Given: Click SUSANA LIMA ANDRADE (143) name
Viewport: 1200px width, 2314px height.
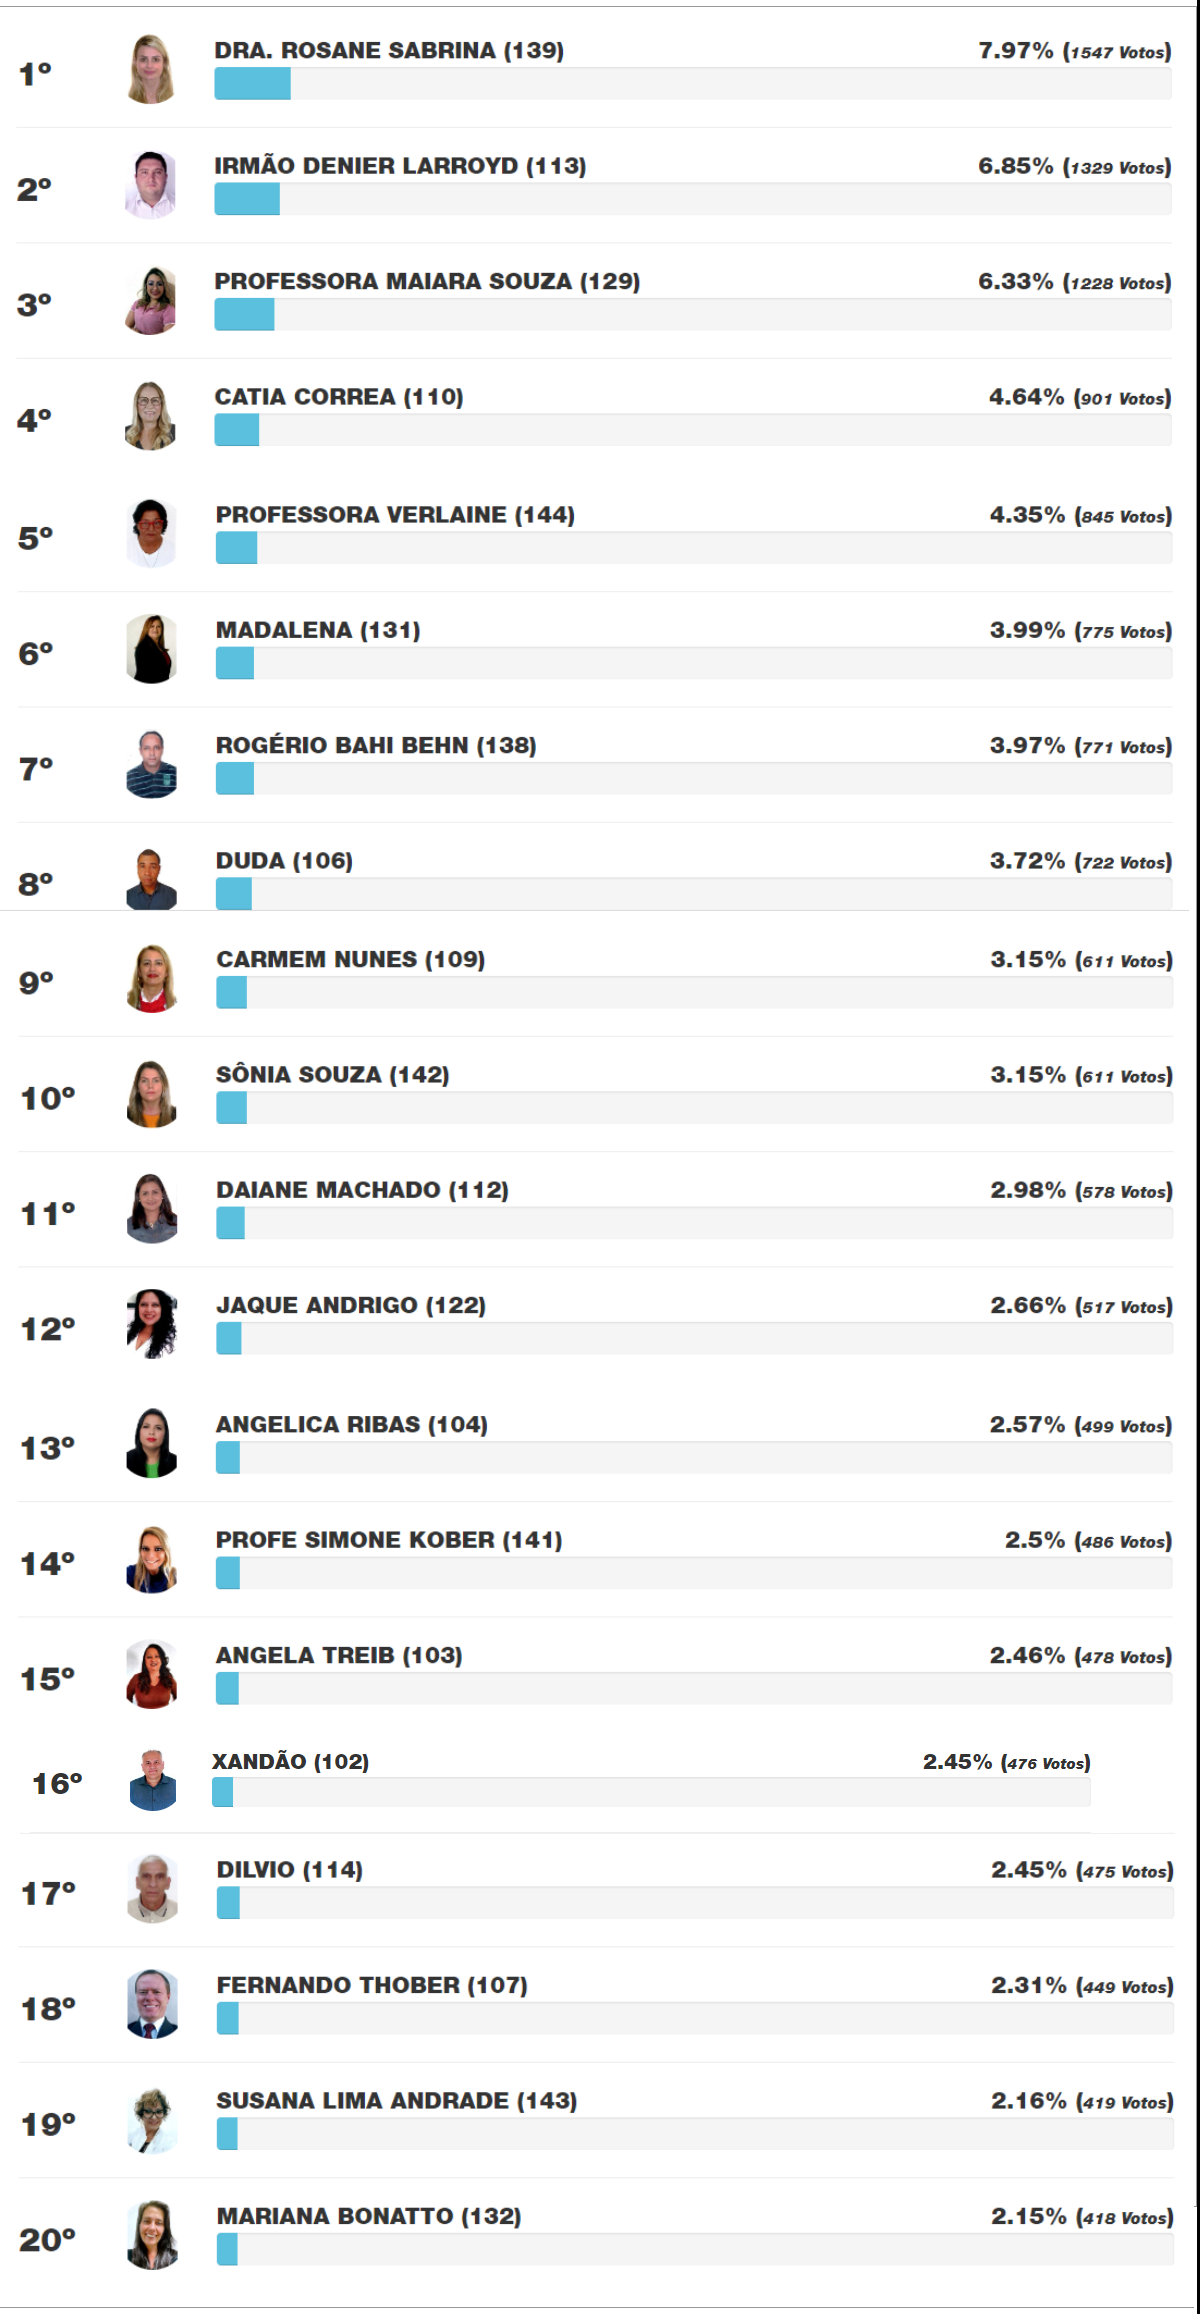Looking at the screenshot, I should coord(397,2101).
